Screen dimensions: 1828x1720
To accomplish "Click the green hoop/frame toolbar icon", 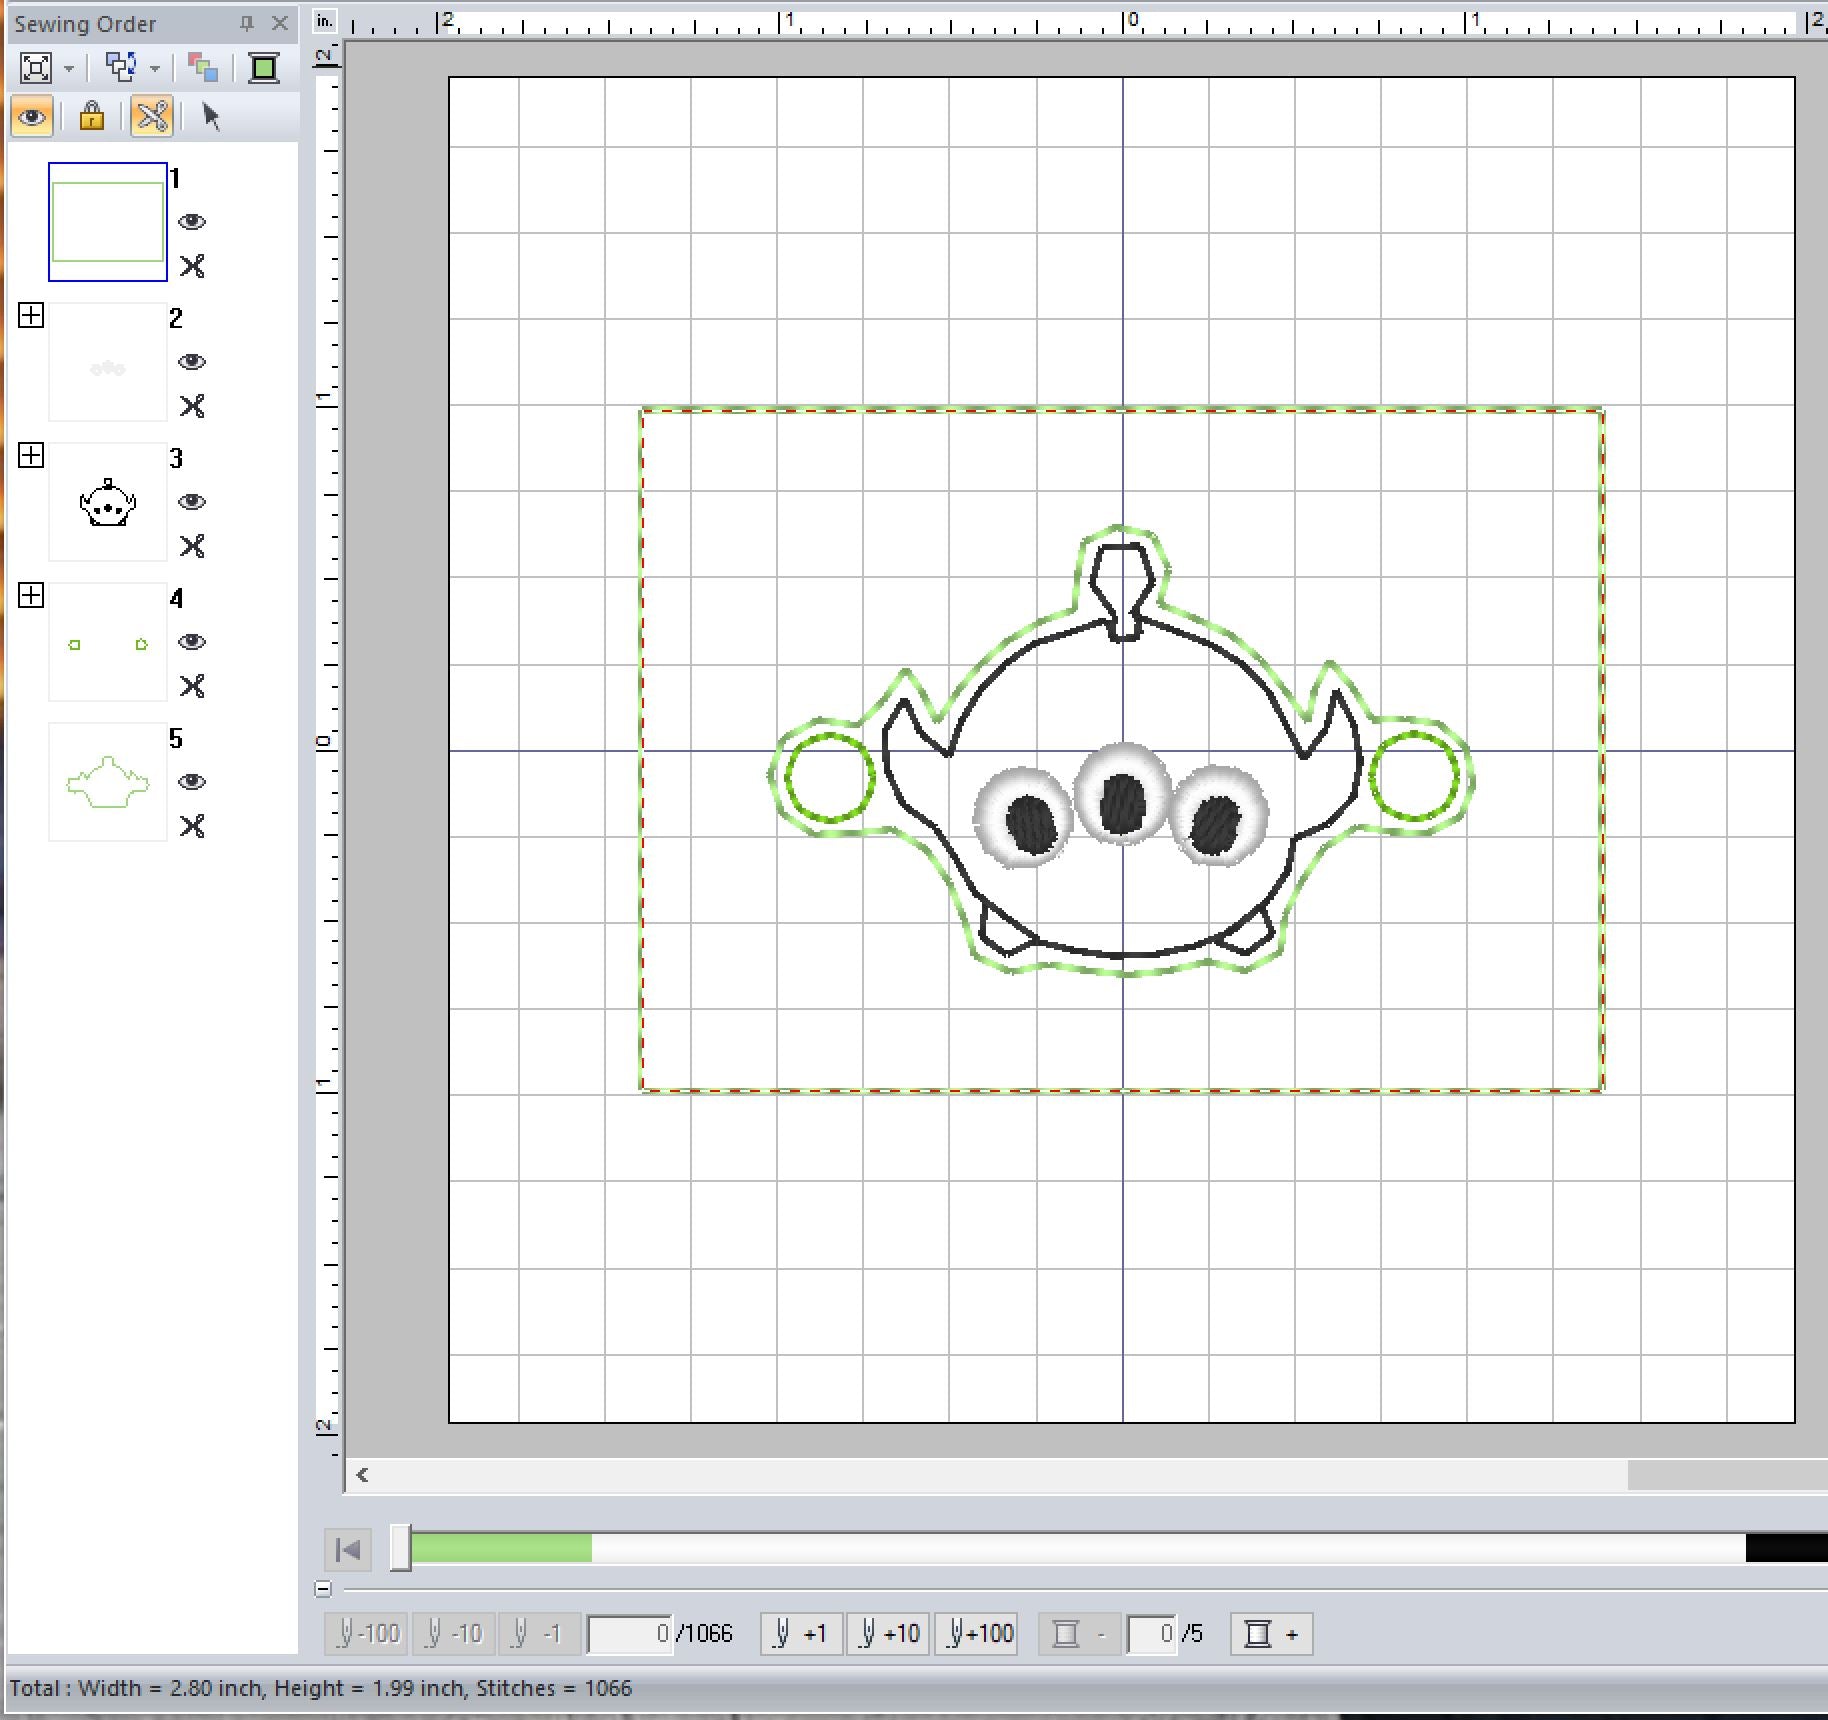I will coord(264,68).
